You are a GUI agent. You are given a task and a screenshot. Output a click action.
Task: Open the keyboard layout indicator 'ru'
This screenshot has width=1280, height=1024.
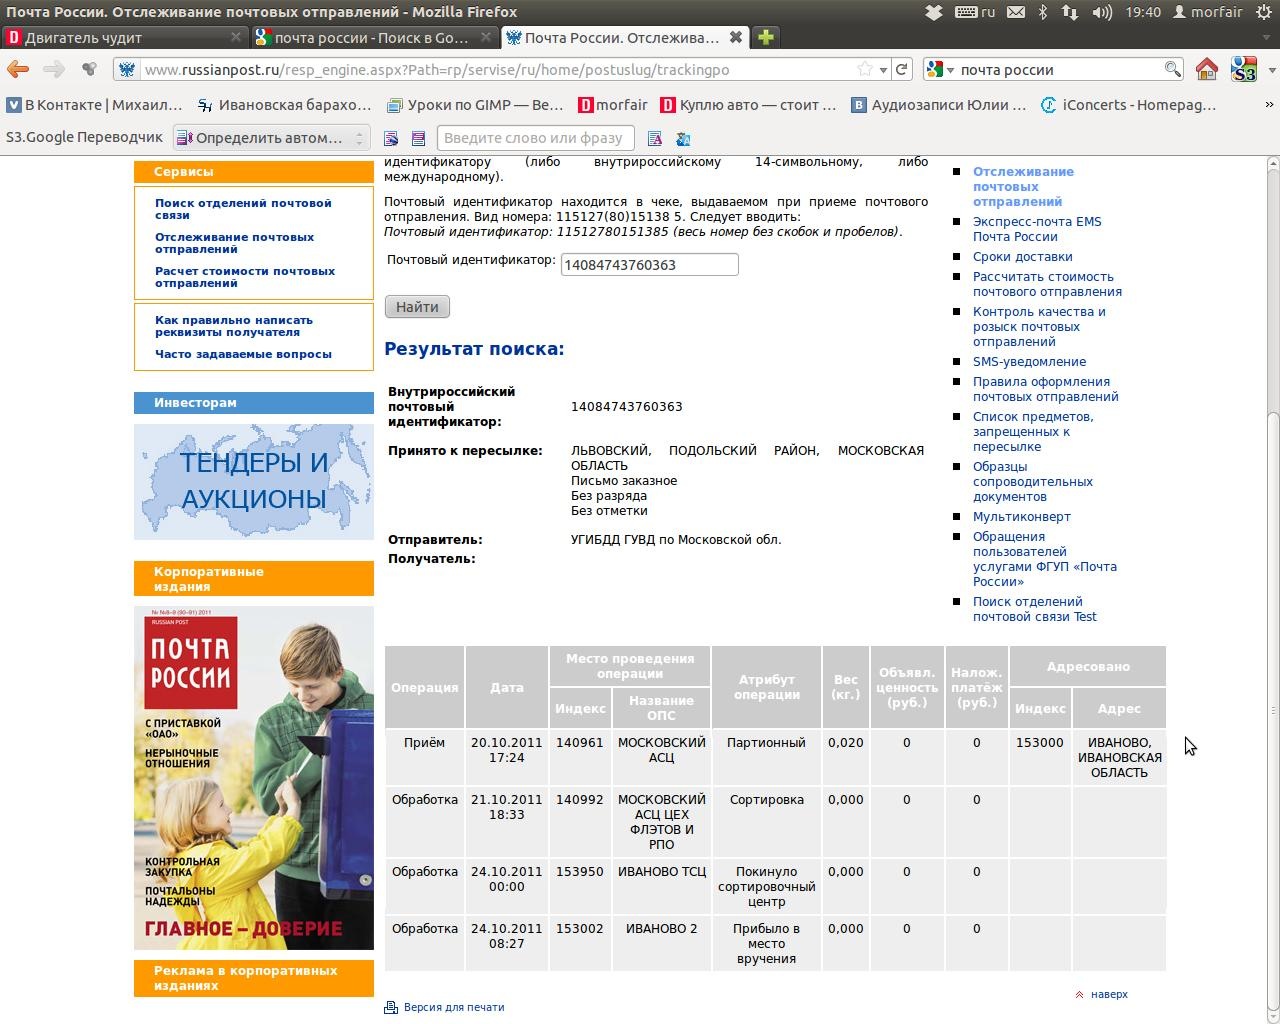click(x=975, y=12)
